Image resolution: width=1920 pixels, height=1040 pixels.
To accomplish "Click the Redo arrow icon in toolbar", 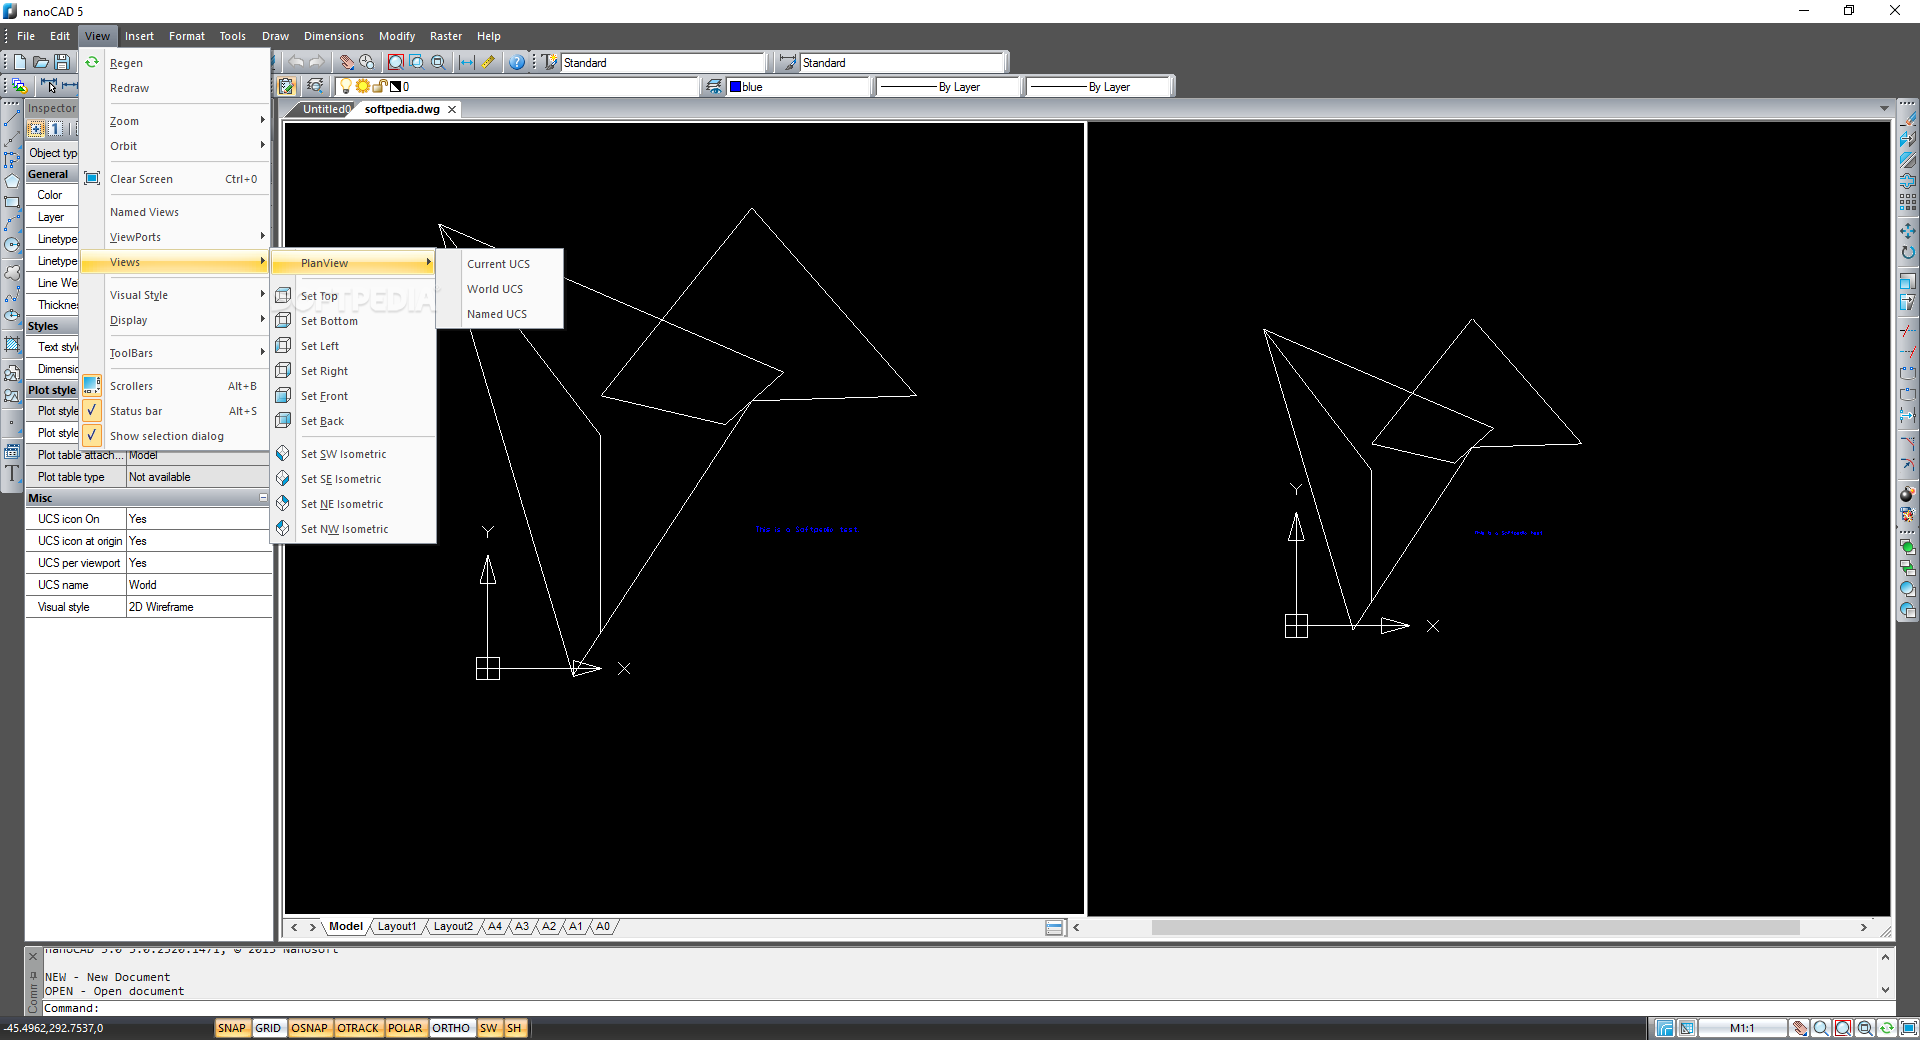I will click(x=316, y=62).
